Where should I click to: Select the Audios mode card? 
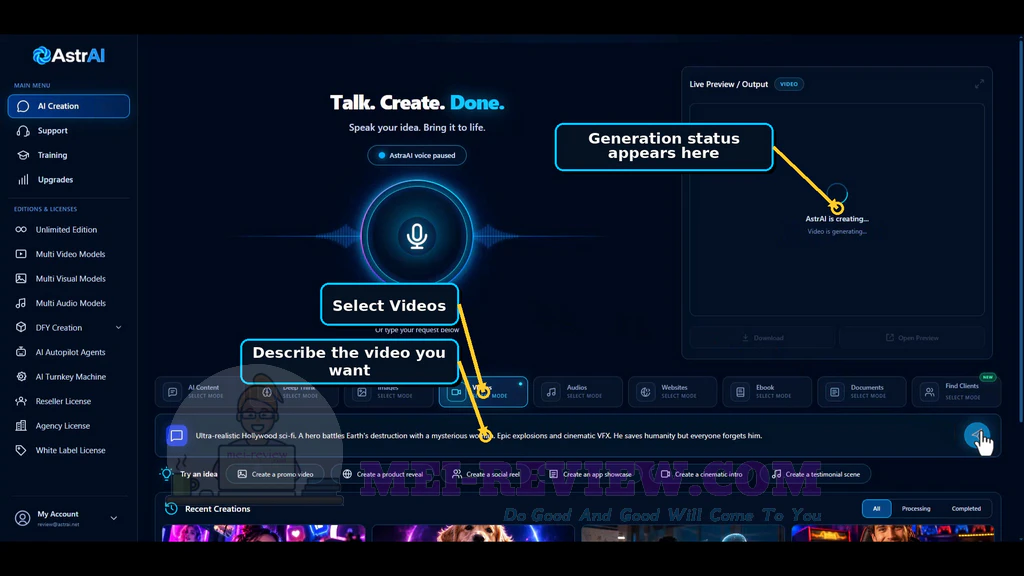tap(578, 392)
